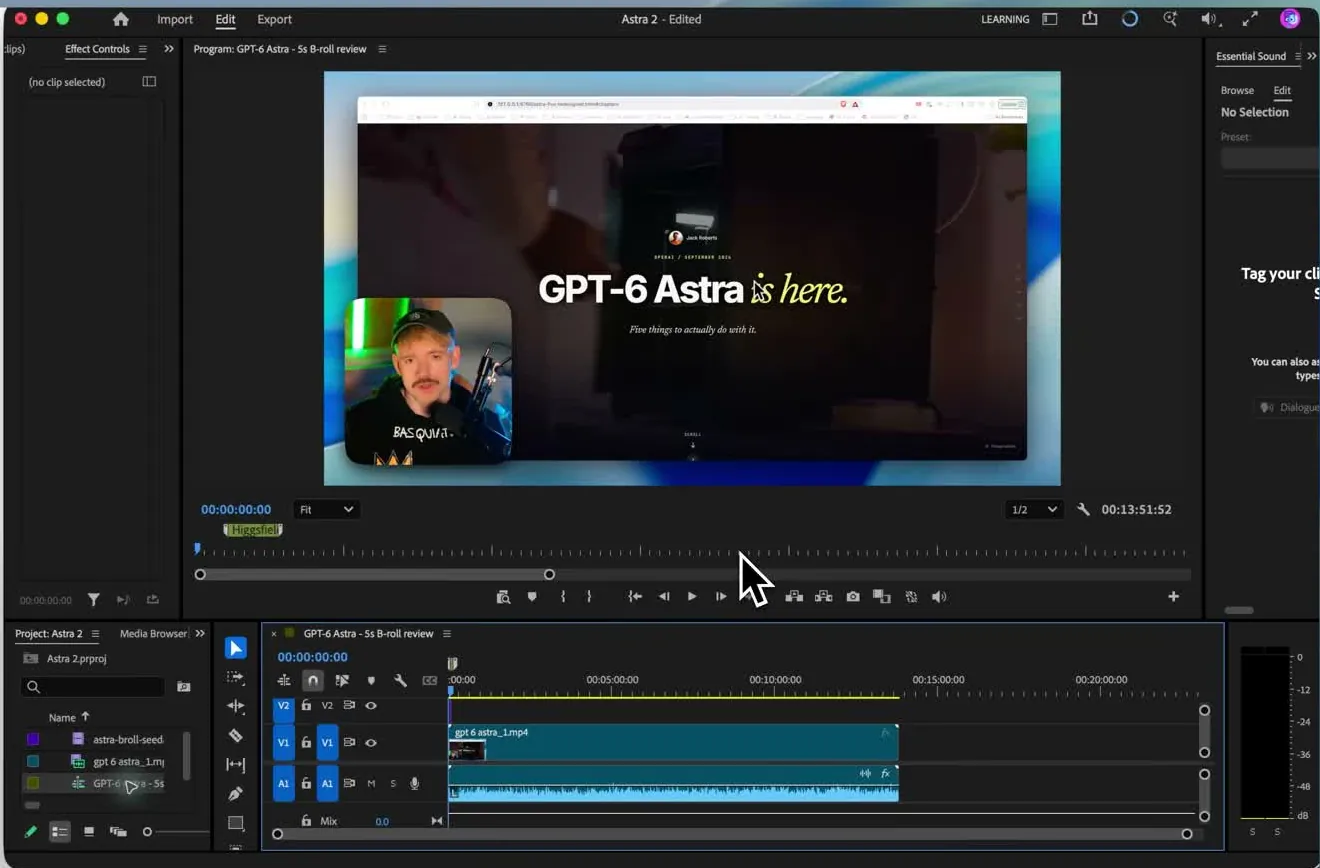The height and width of the screenshot is (868, 1320).
Task: Select the Effect Controls tab
Action: point(97,49)
